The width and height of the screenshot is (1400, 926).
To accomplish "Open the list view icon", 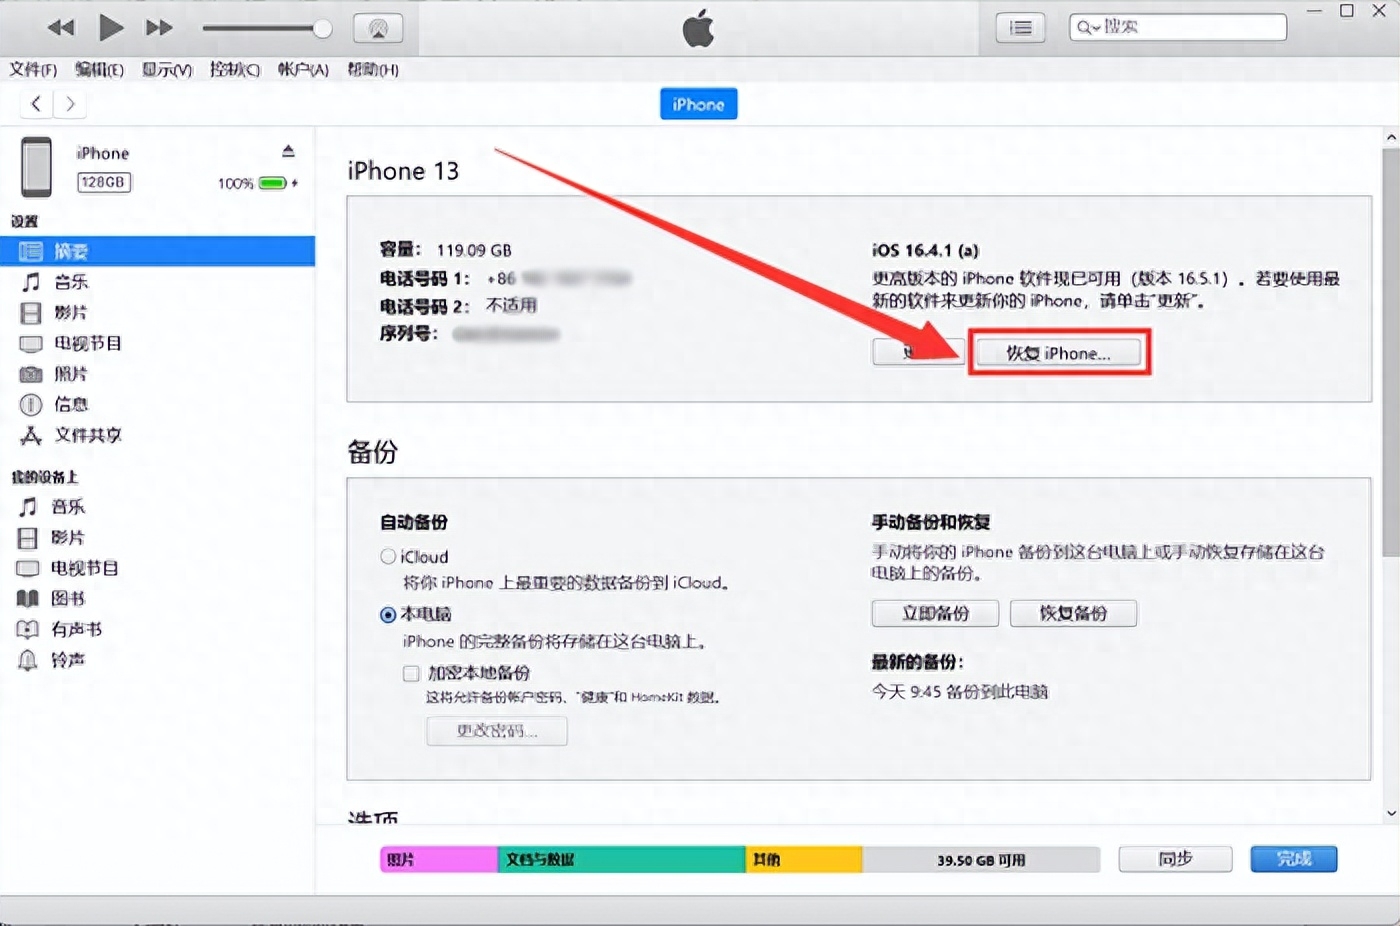I will click(1020, 28).
